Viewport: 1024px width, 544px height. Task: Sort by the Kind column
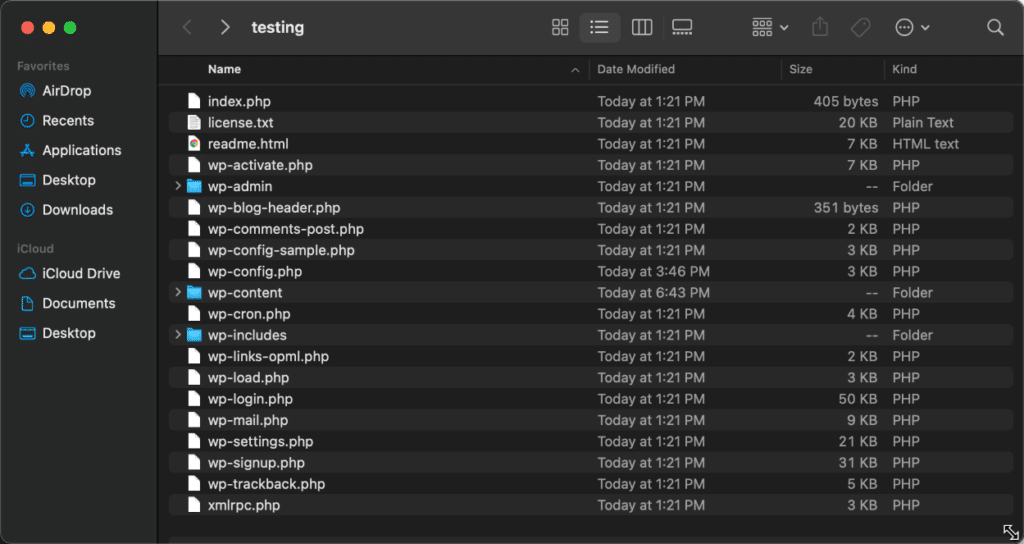click(x=904, y=69)
